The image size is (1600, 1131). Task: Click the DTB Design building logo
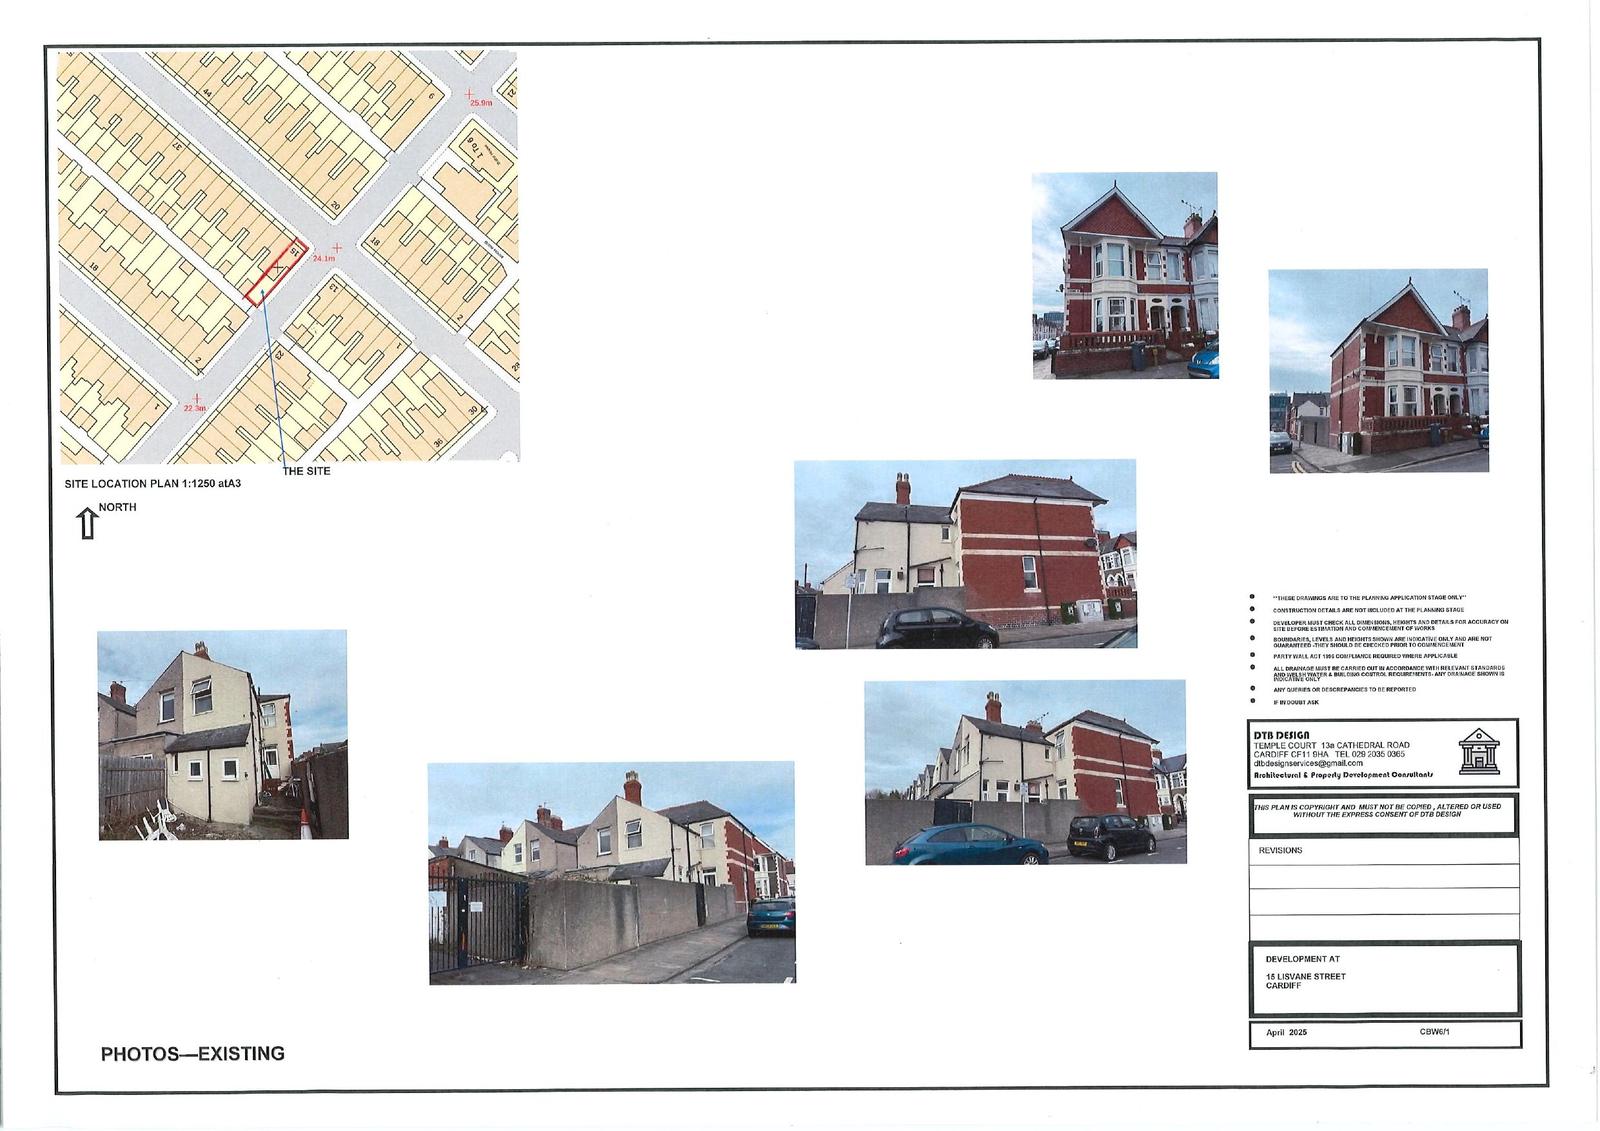(x=1478, y=752)
